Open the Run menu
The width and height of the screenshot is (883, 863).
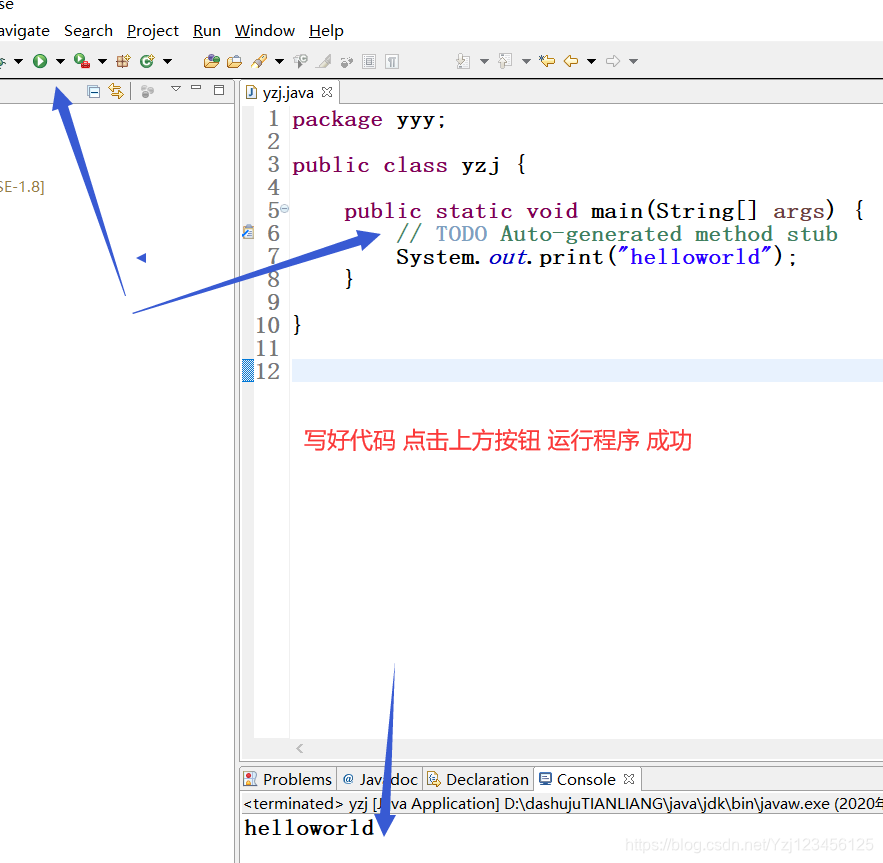207,30
